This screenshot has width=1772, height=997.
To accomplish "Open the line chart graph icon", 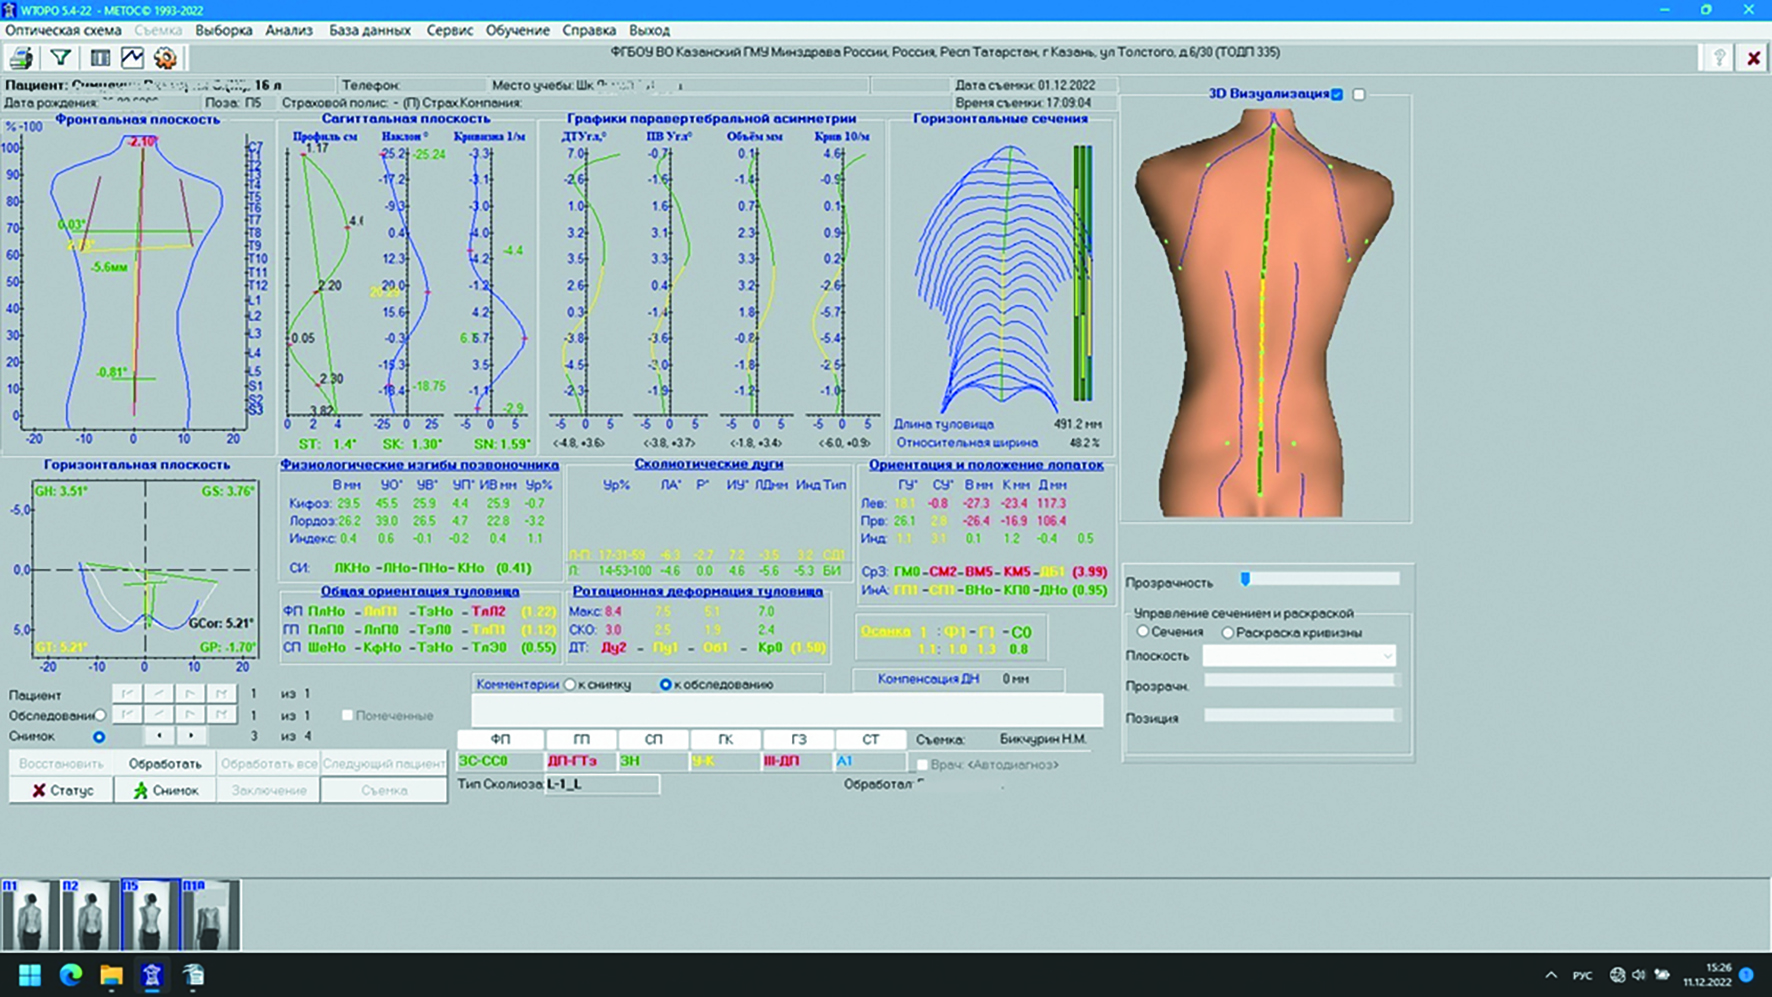I will 132,59.
